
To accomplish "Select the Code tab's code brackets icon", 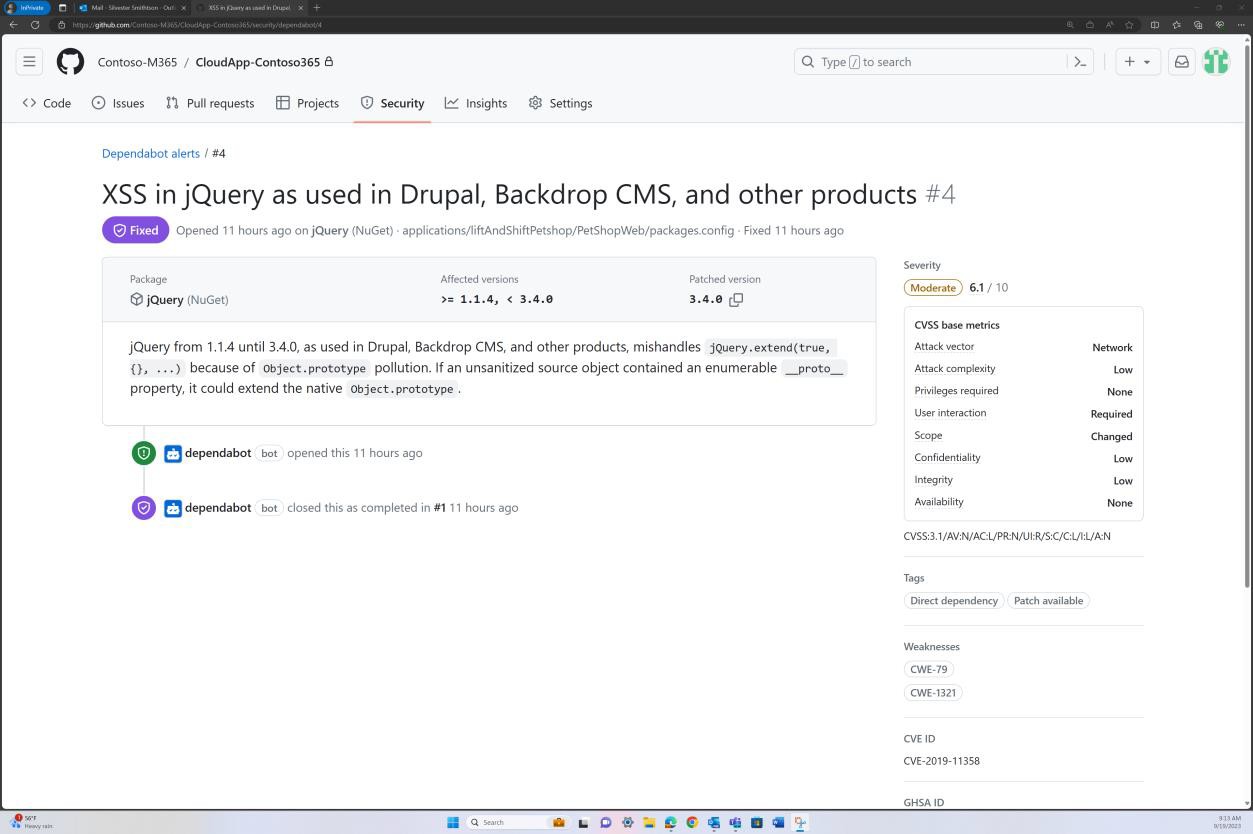I will [x=29, y=102].
